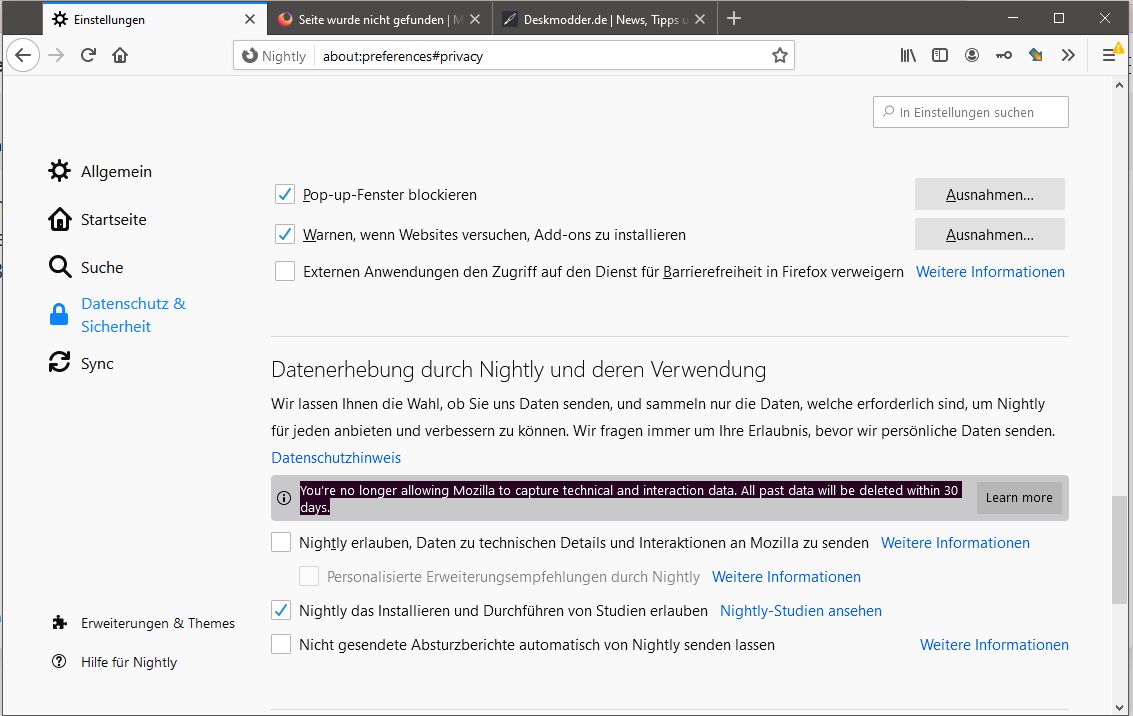
Task: Switch to the Deskmodder.de tab
Action: tap(605, 19)
